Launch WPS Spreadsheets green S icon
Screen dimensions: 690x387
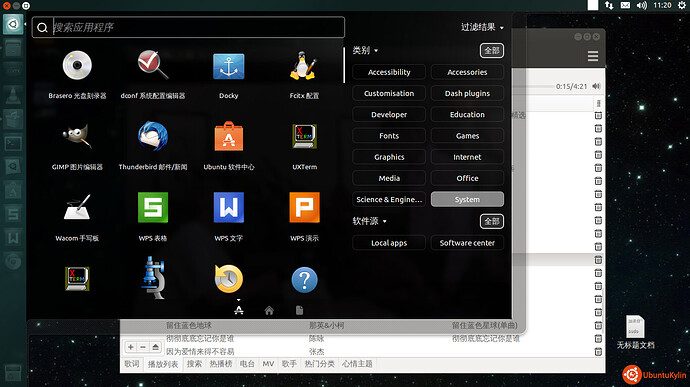153,207
